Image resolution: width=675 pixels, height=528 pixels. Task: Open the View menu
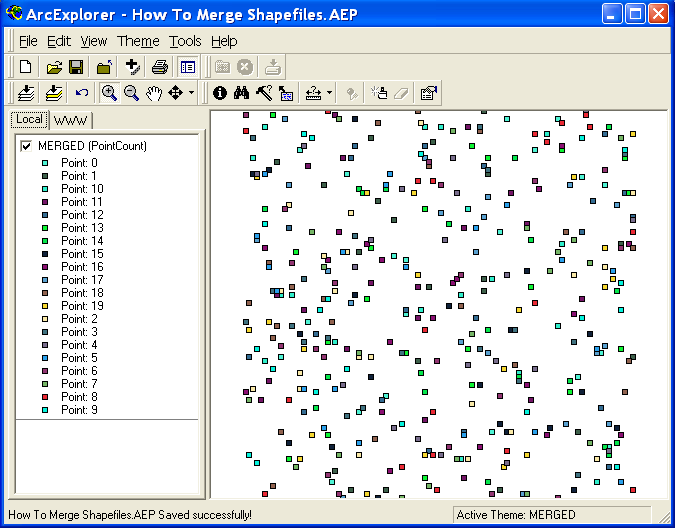93,41
